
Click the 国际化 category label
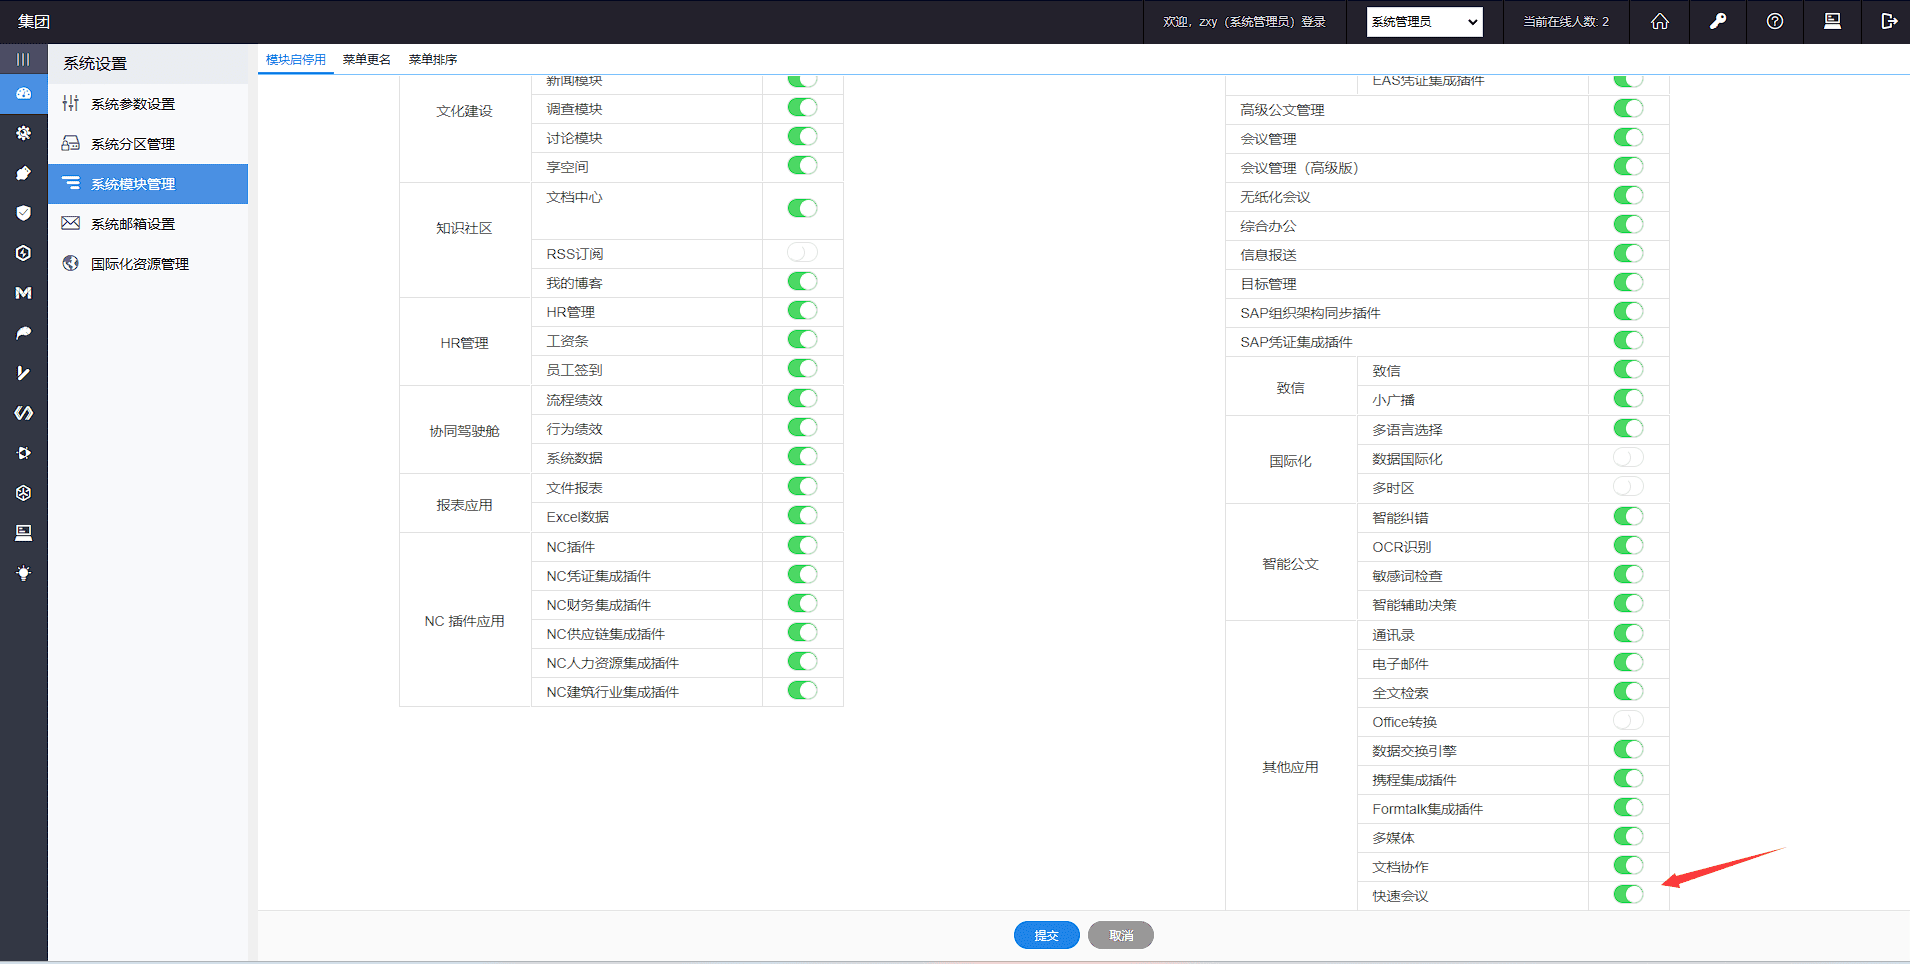tap(1290, 461)
